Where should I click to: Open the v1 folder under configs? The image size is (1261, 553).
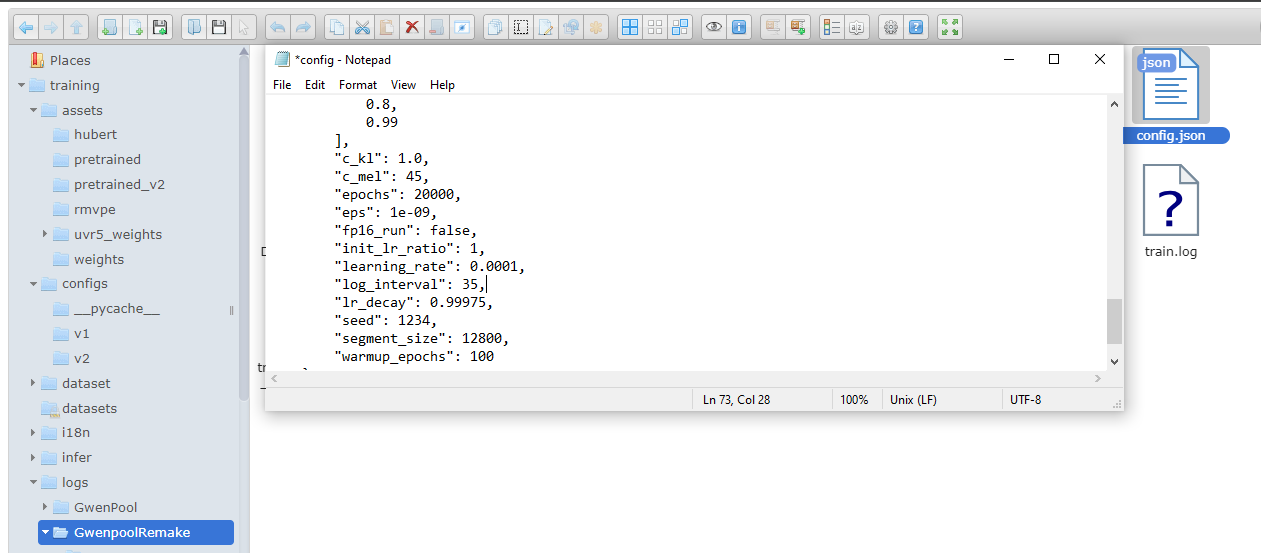[x=82, y=333]
